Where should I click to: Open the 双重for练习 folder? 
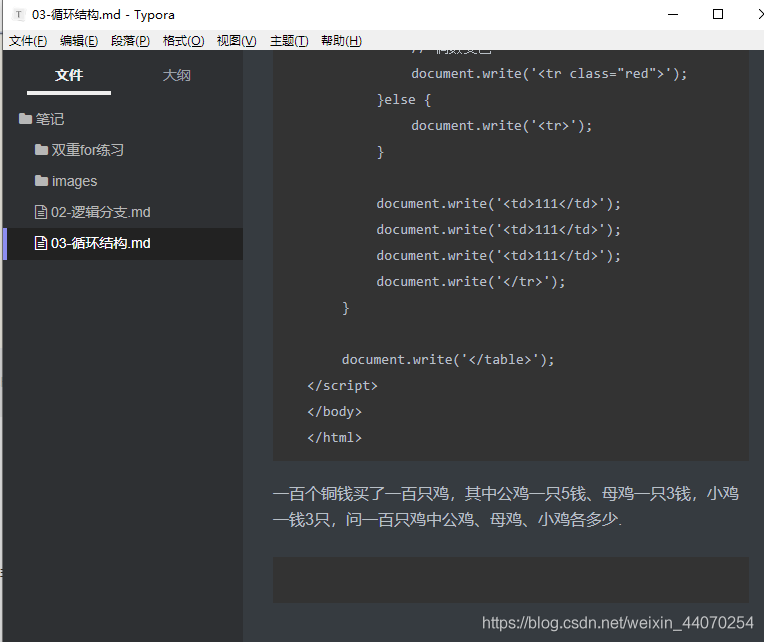tap(88, 150)
